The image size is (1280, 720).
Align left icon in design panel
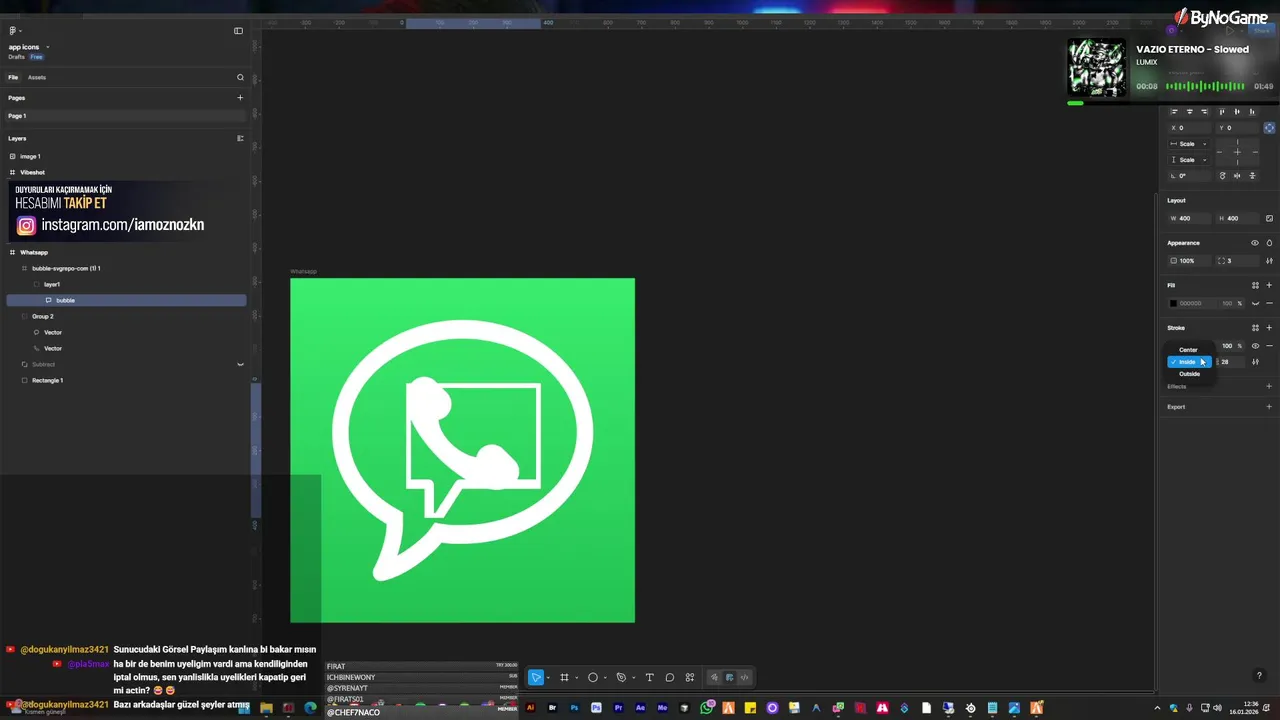pos(1174,111)
